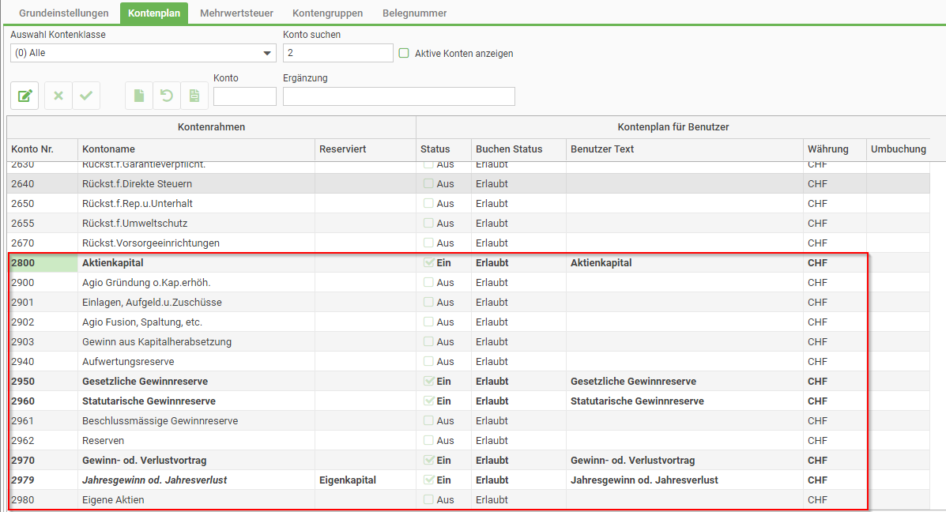Viewport: 946px width, 512px height.
Task: Toggle status checkbox for Aktienkapital 2800
Action: [x=429, y=263]
